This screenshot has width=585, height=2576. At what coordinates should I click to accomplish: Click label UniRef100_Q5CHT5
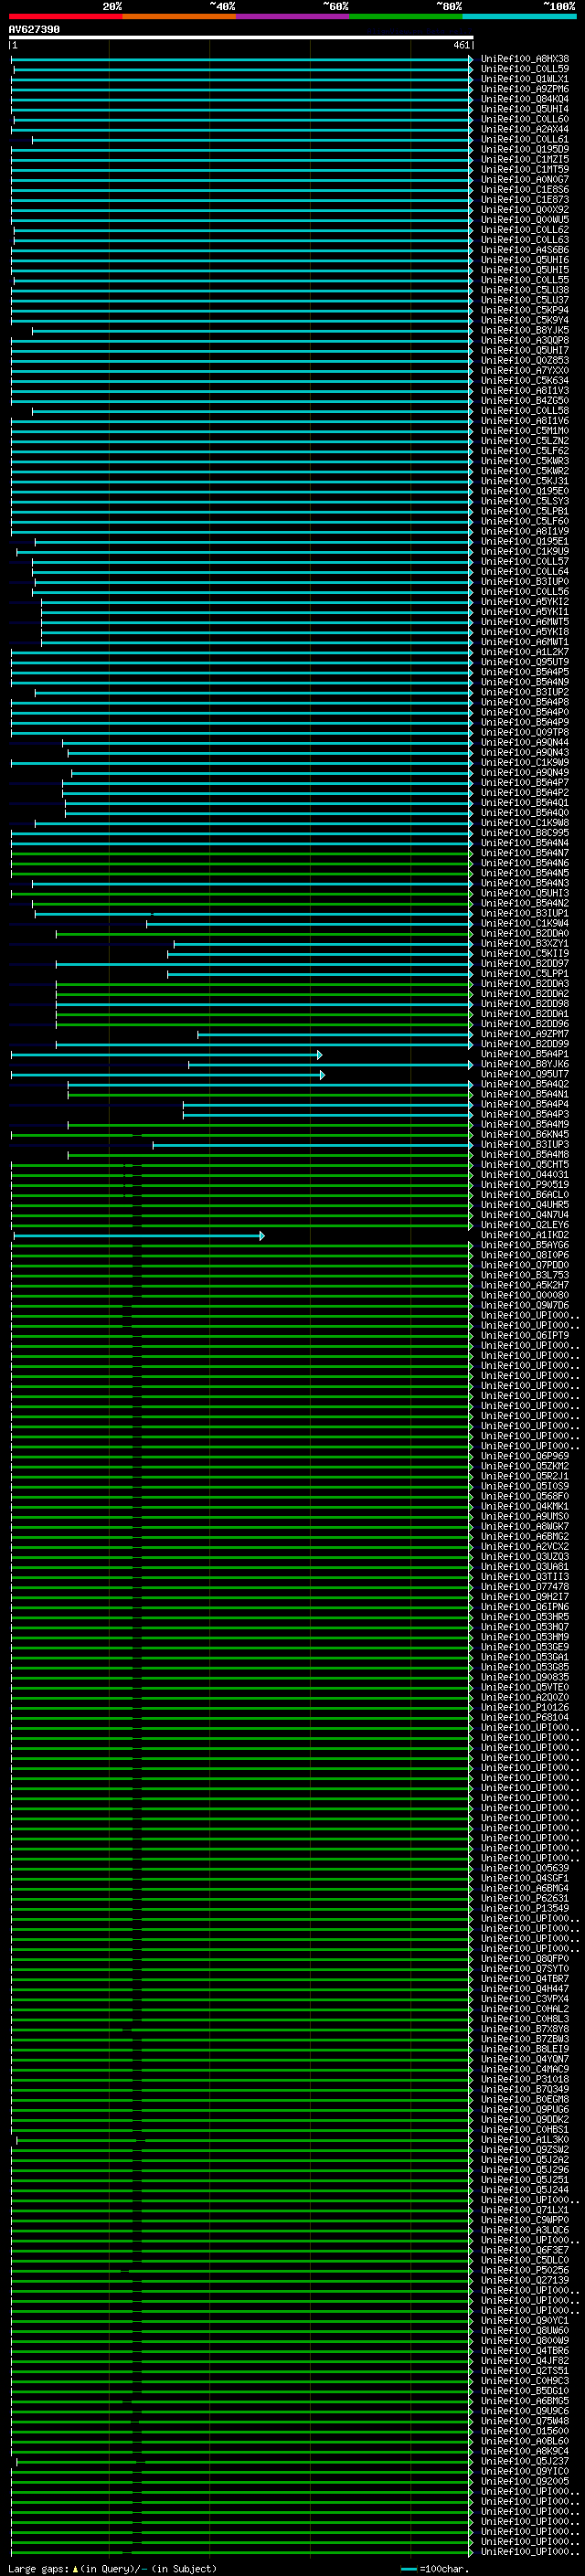(525, 1165)
